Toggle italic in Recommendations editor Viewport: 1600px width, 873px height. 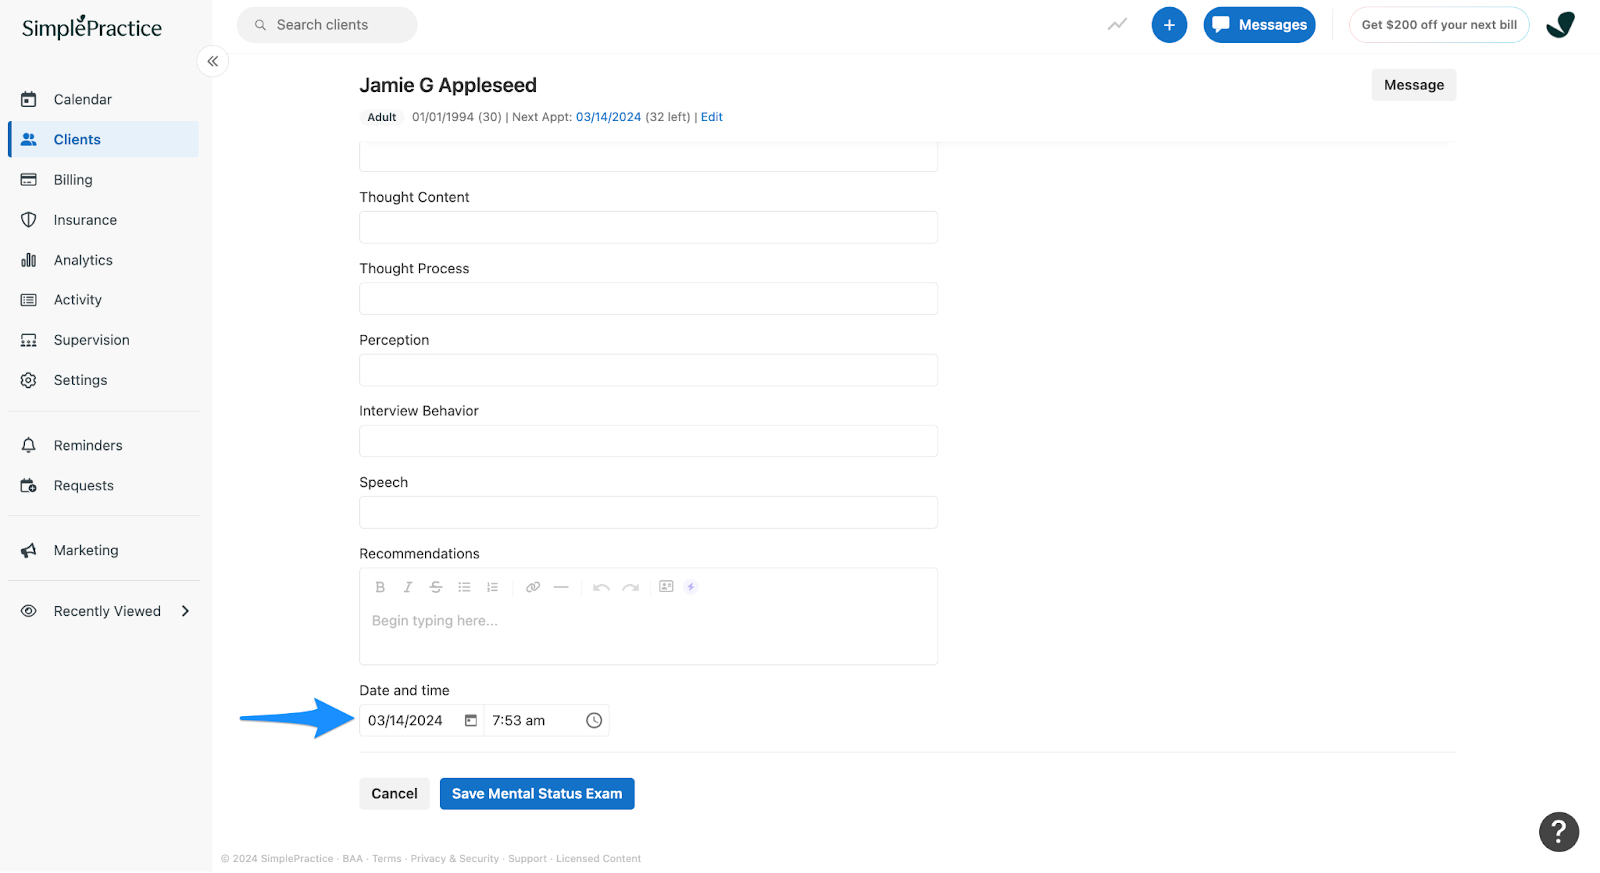408,587
